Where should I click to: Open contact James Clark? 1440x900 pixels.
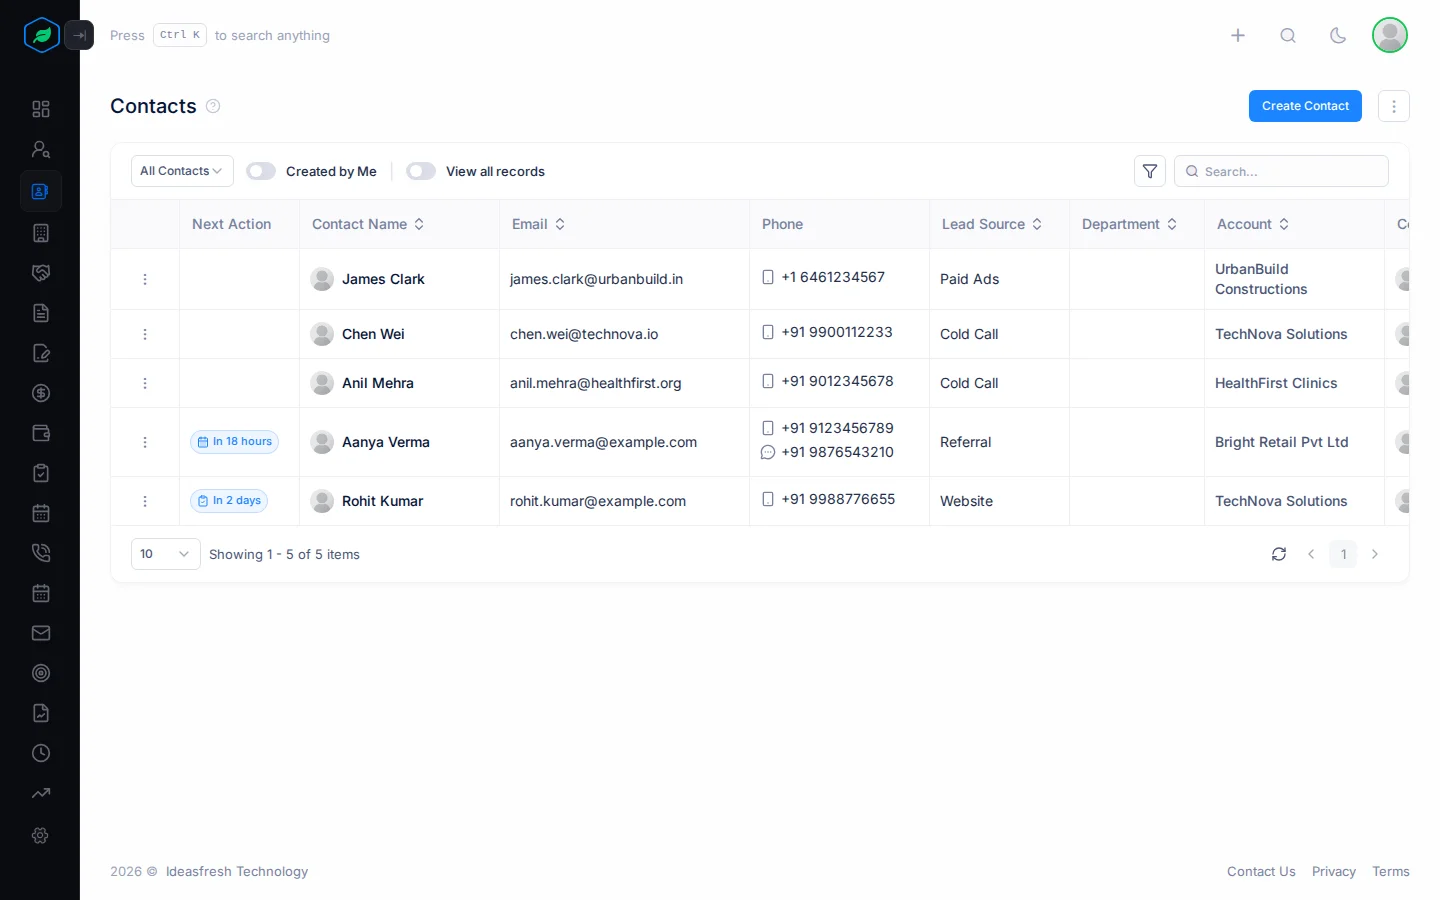(383, 279)
